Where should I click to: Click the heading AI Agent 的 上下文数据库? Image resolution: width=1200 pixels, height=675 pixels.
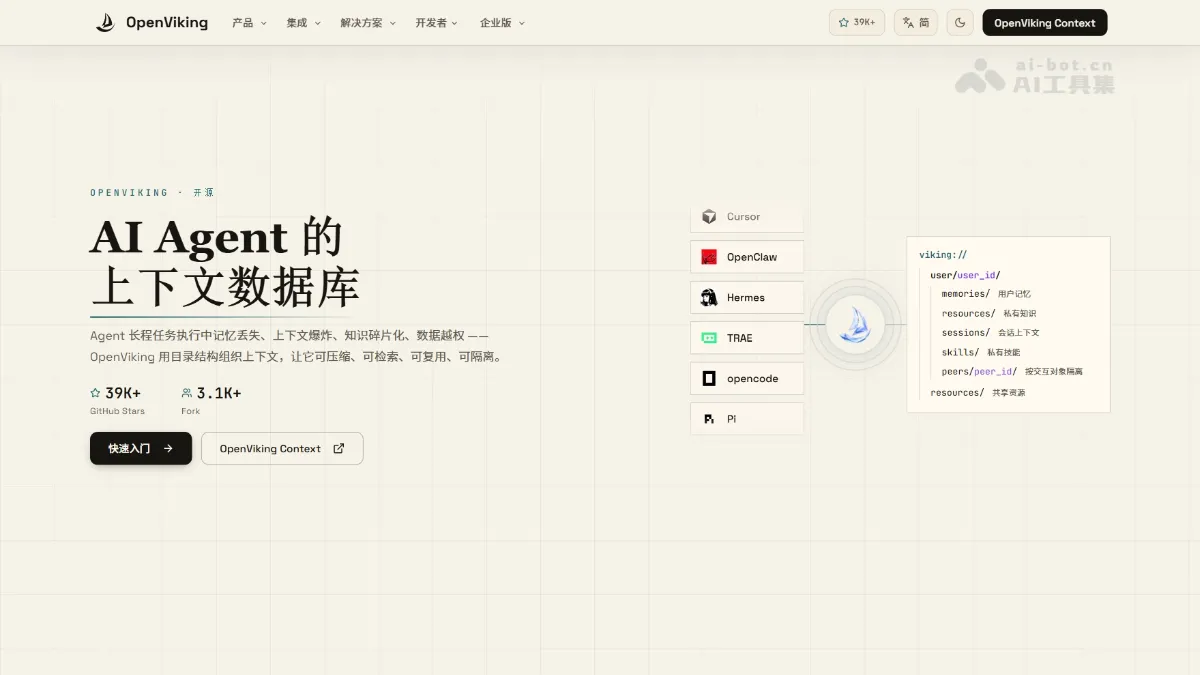[225, 262]
